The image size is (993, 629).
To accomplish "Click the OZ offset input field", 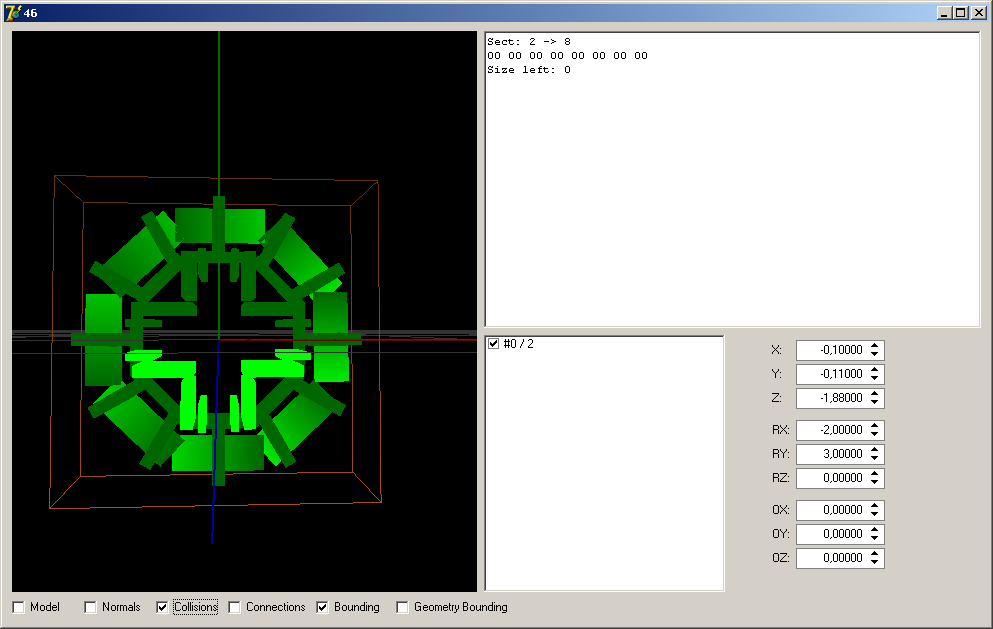I will [x=831, y=558].
